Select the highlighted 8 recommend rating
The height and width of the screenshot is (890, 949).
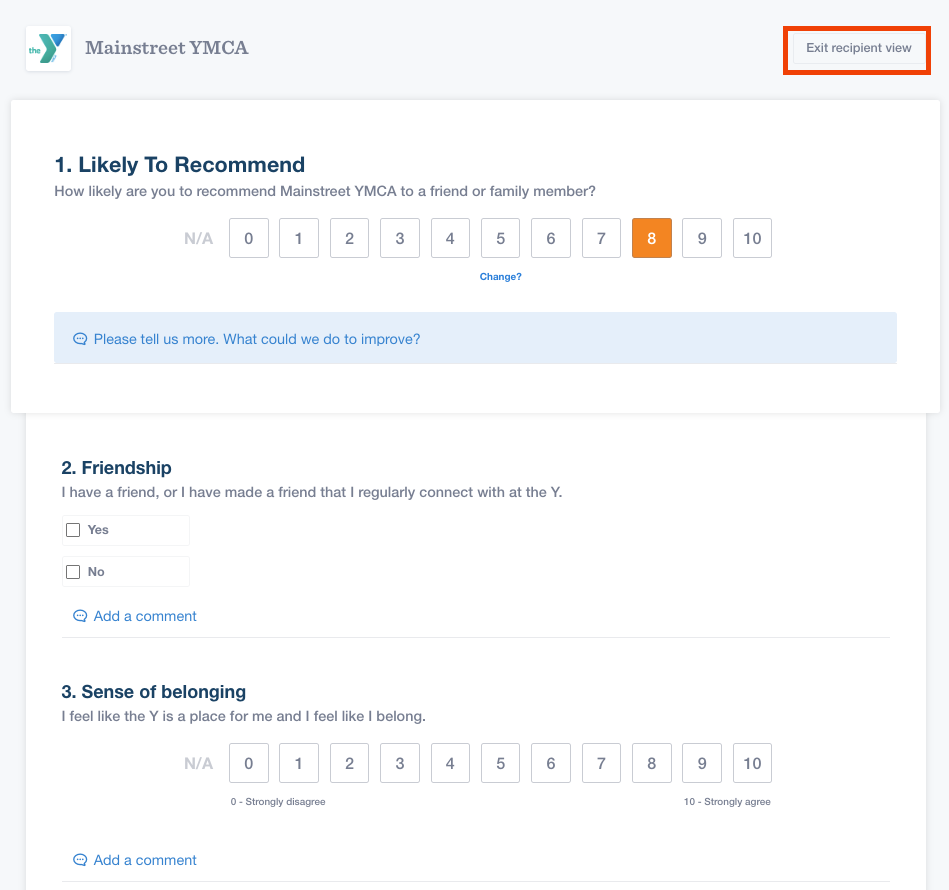click(x=651, y=238)
